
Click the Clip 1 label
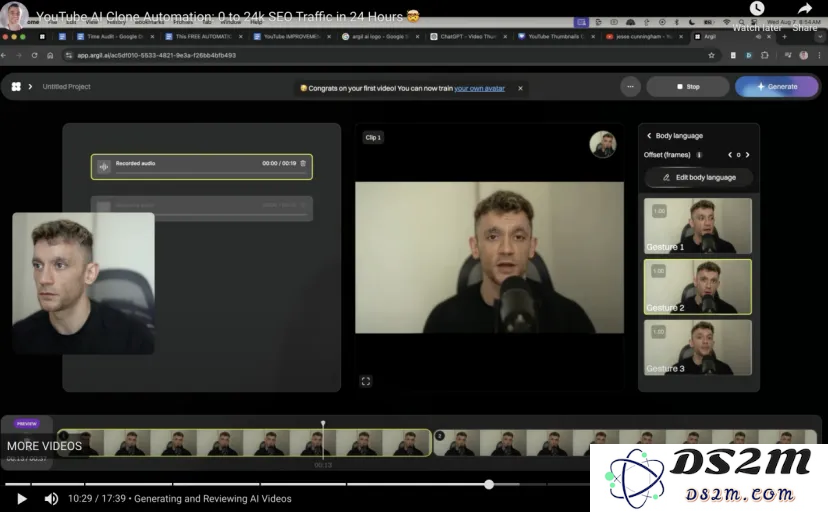coord(373,137)
